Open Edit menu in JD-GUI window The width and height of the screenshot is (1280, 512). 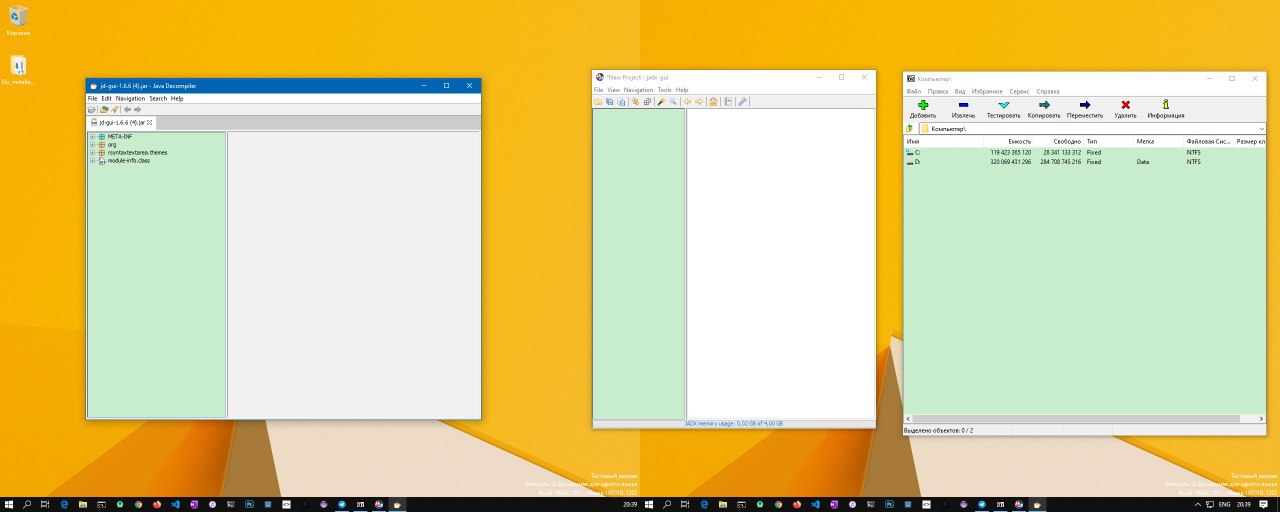pos(106,98)
